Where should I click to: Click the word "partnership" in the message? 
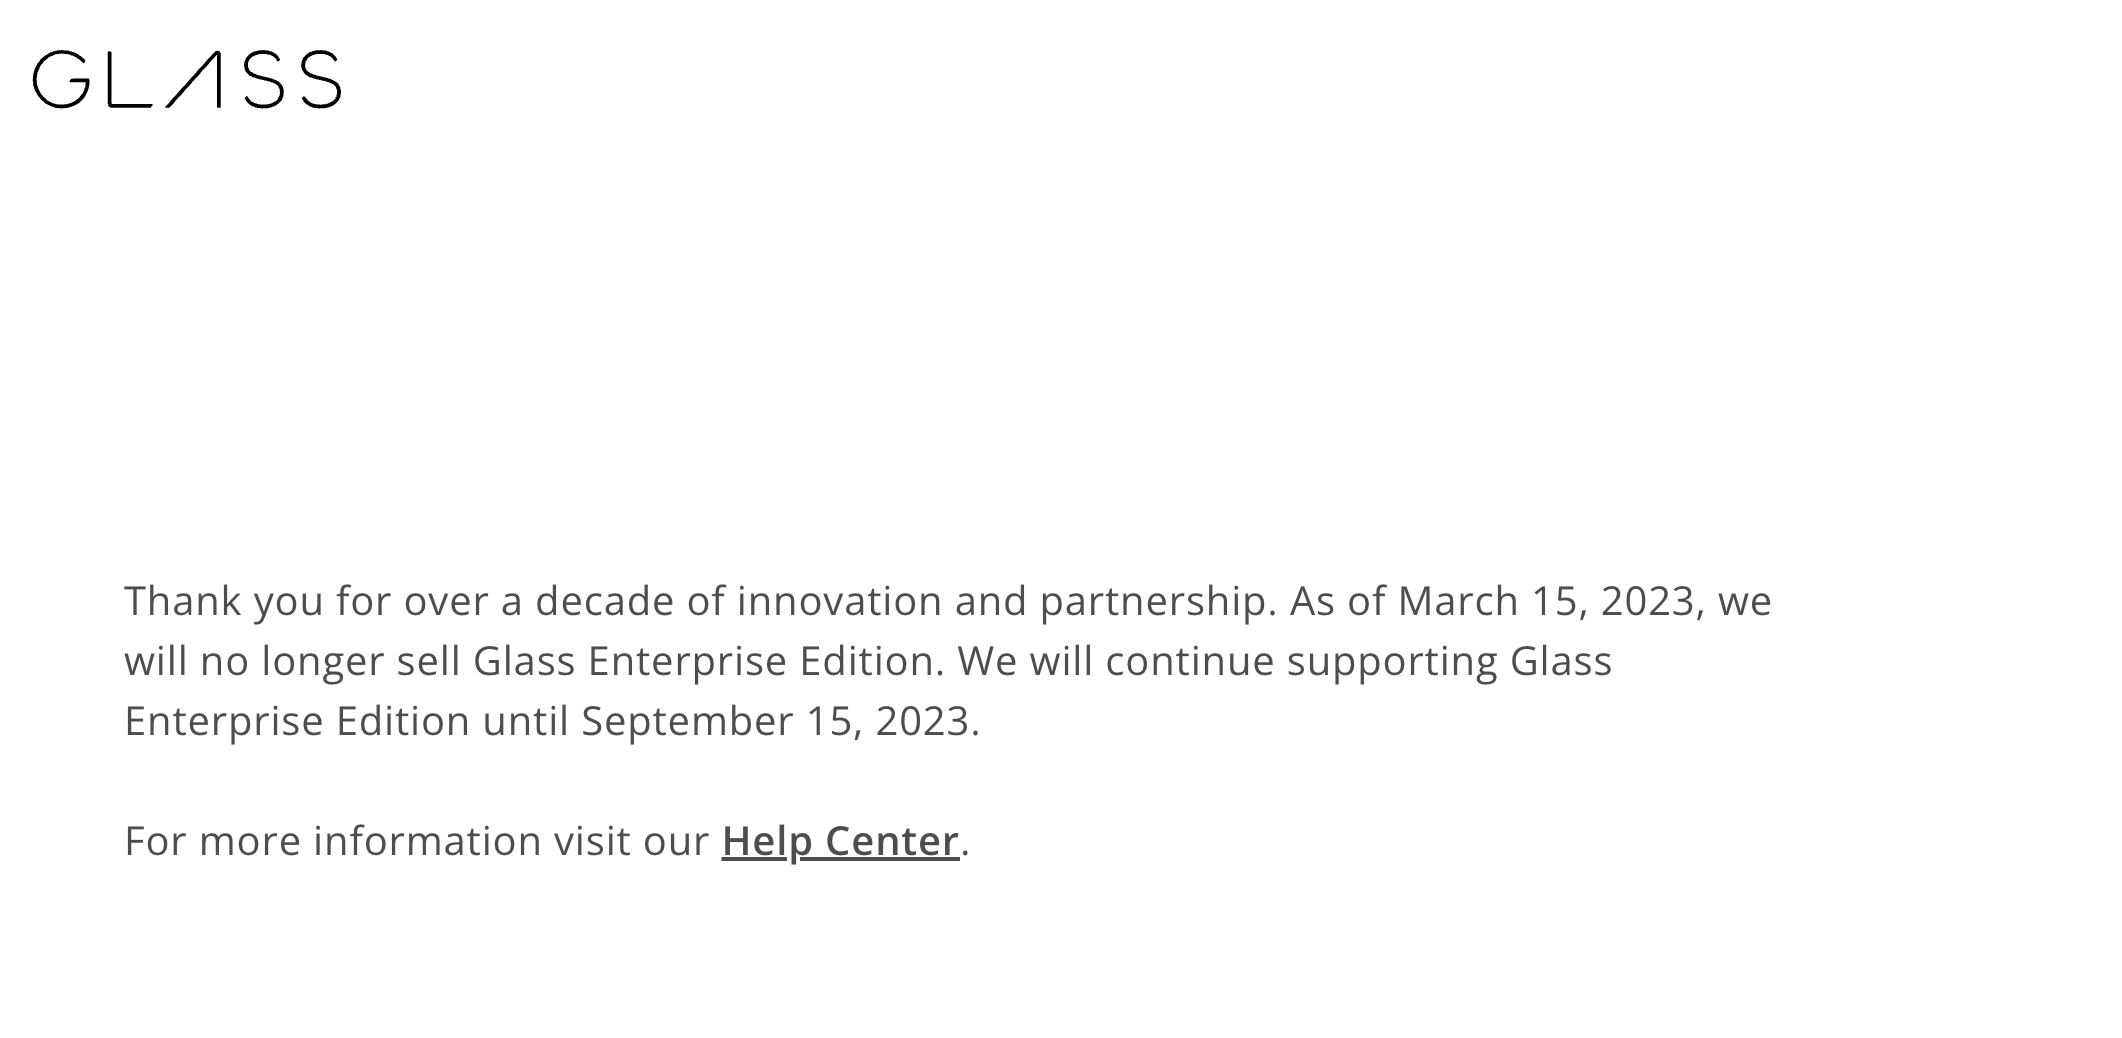click(1158, 602)
